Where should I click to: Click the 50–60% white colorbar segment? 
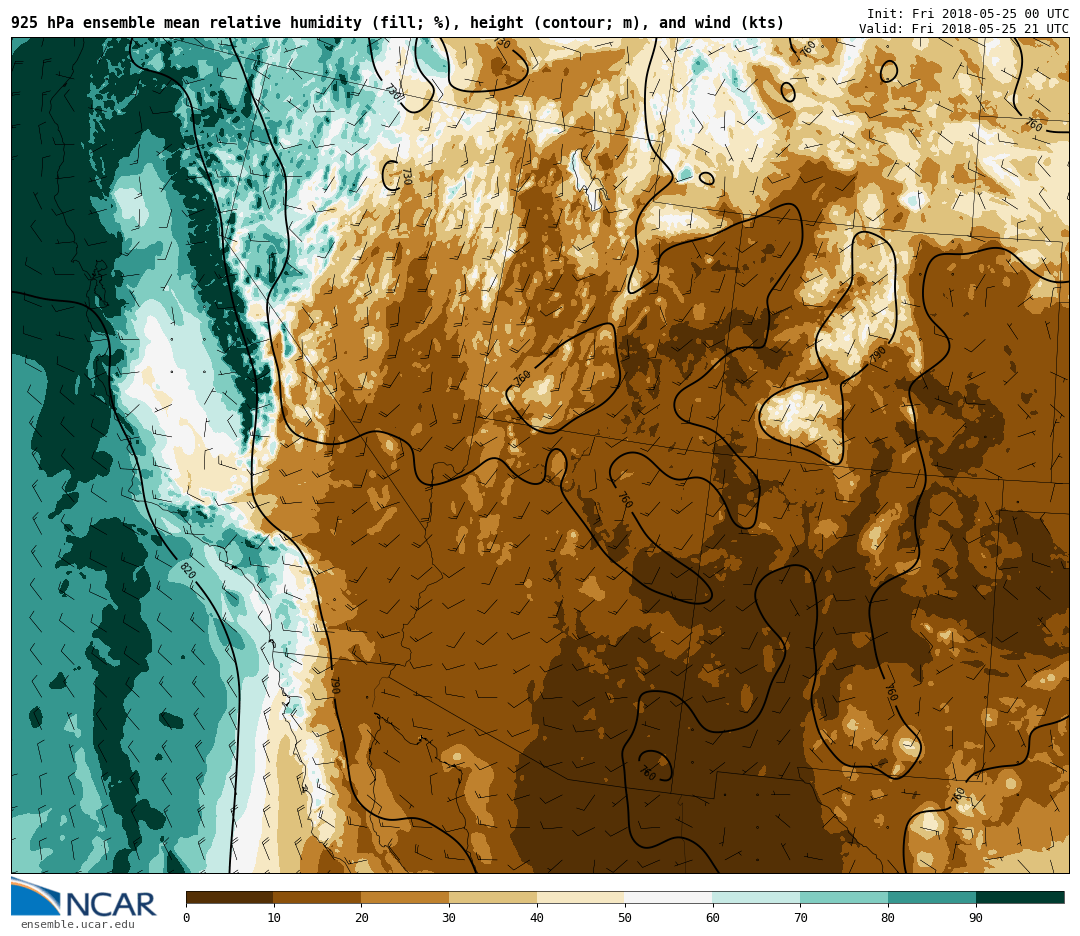click(668, 897)
